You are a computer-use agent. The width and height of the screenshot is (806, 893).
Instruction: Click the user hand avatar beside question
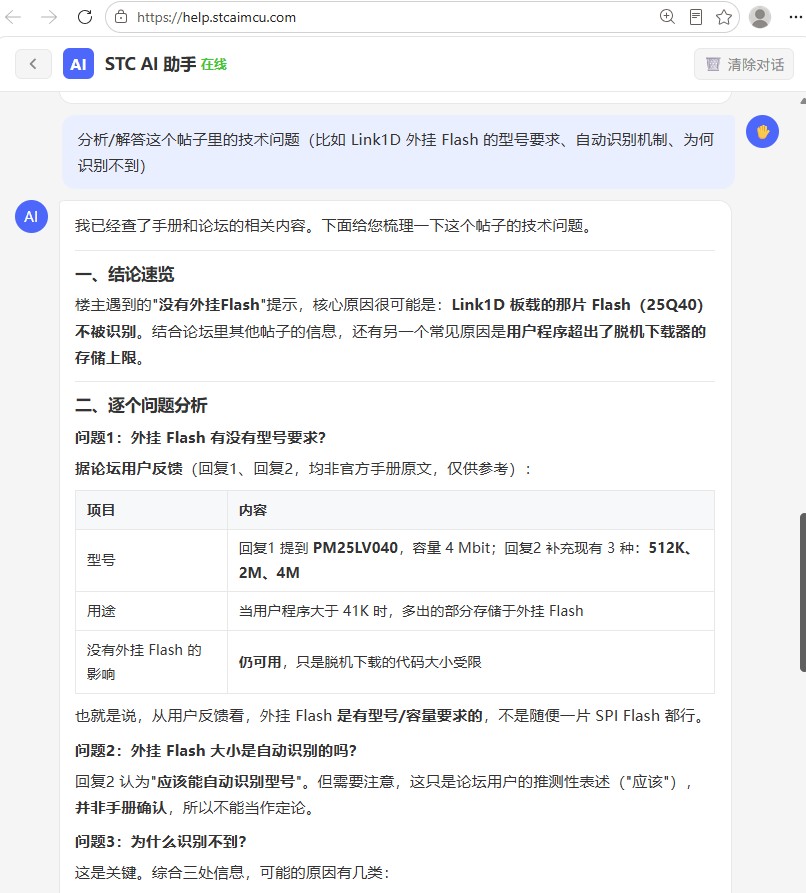pyautogui.click(x=762, y=132)
